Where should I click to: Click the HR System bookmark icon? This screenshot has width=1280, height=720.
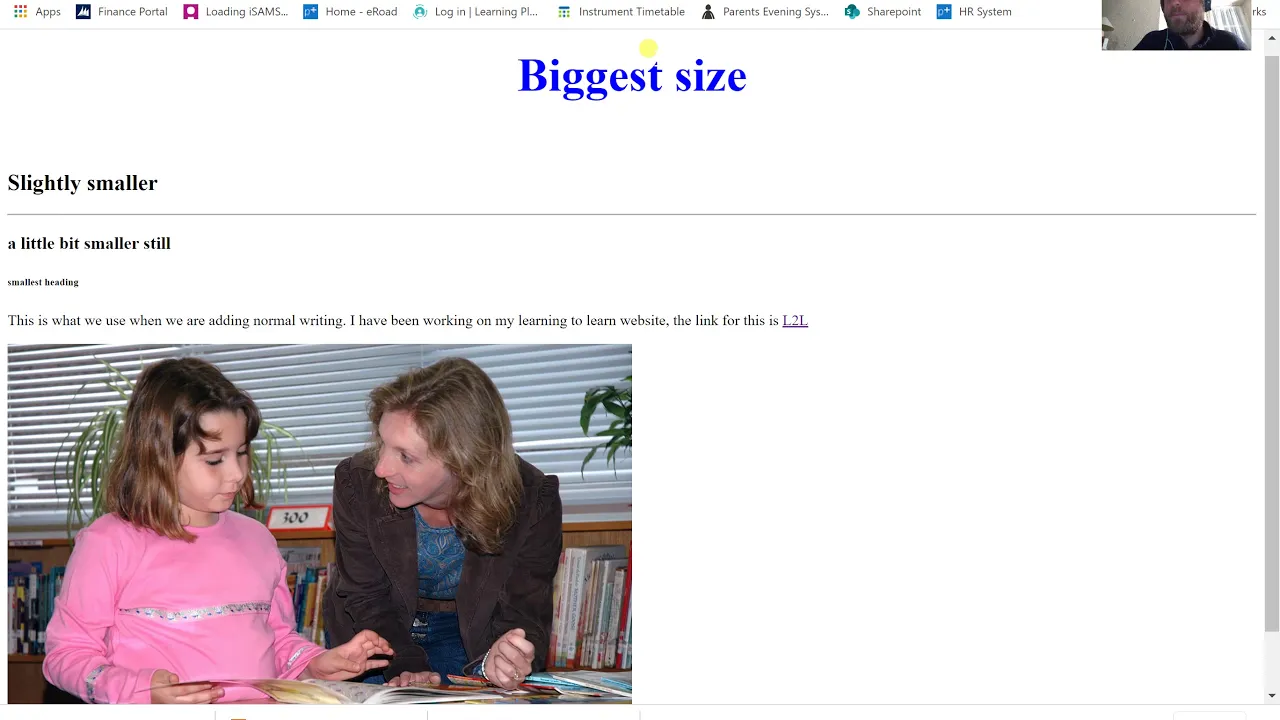pos(944,12)
